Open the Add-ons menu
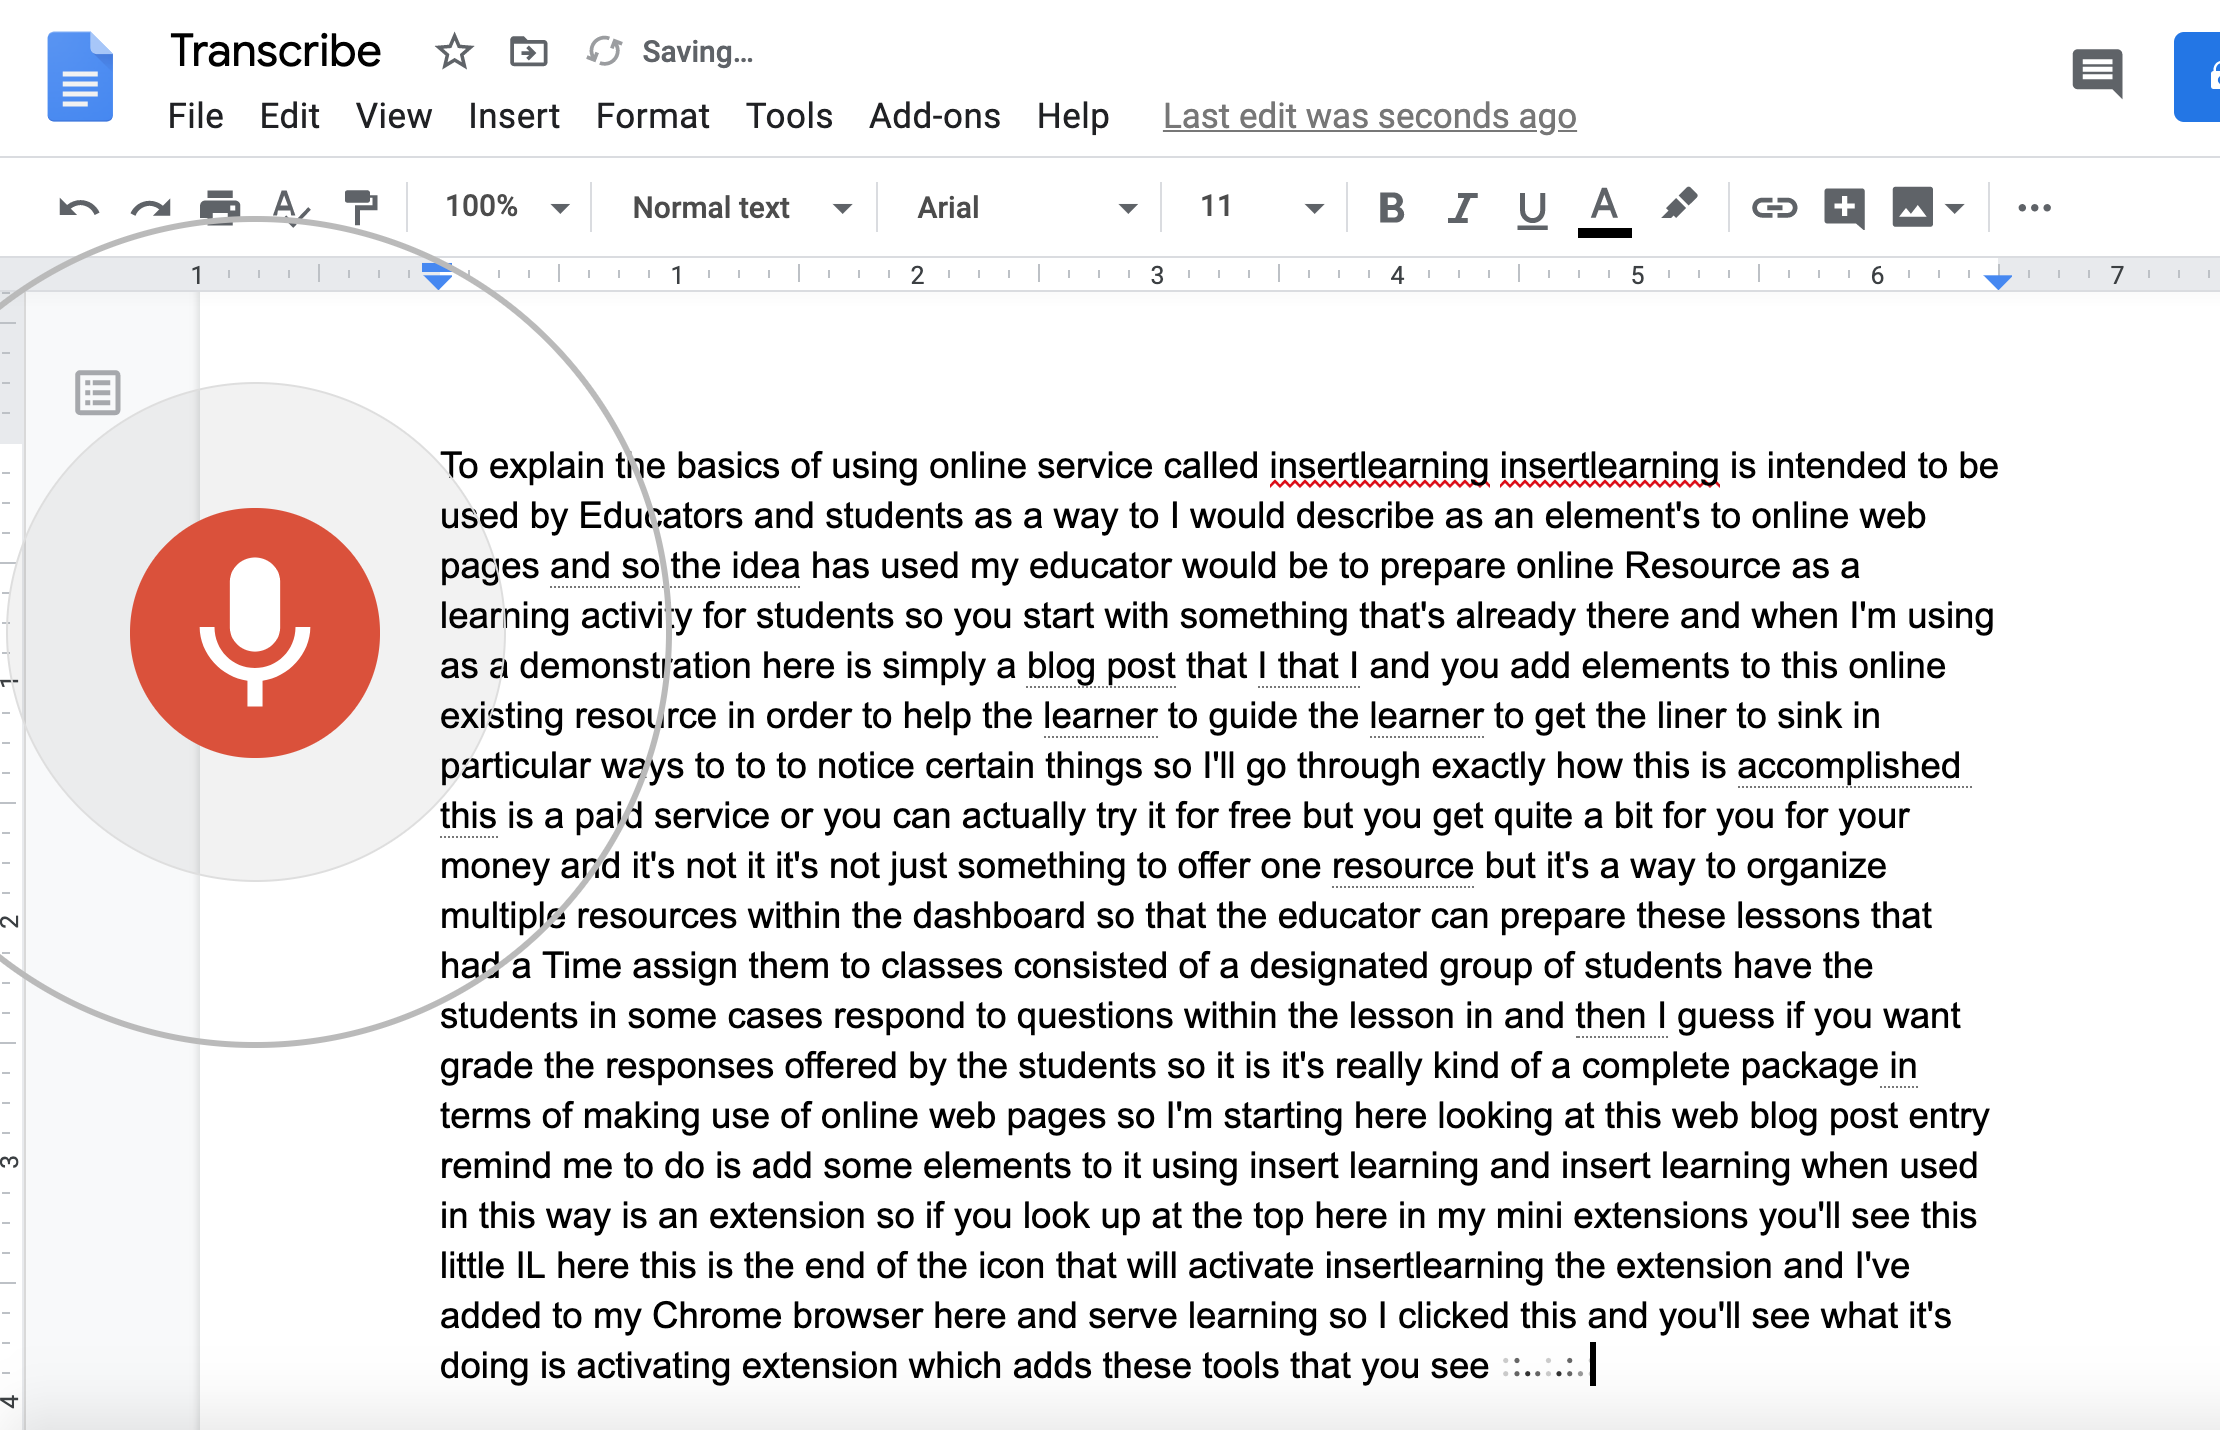 tap(934, 116)
